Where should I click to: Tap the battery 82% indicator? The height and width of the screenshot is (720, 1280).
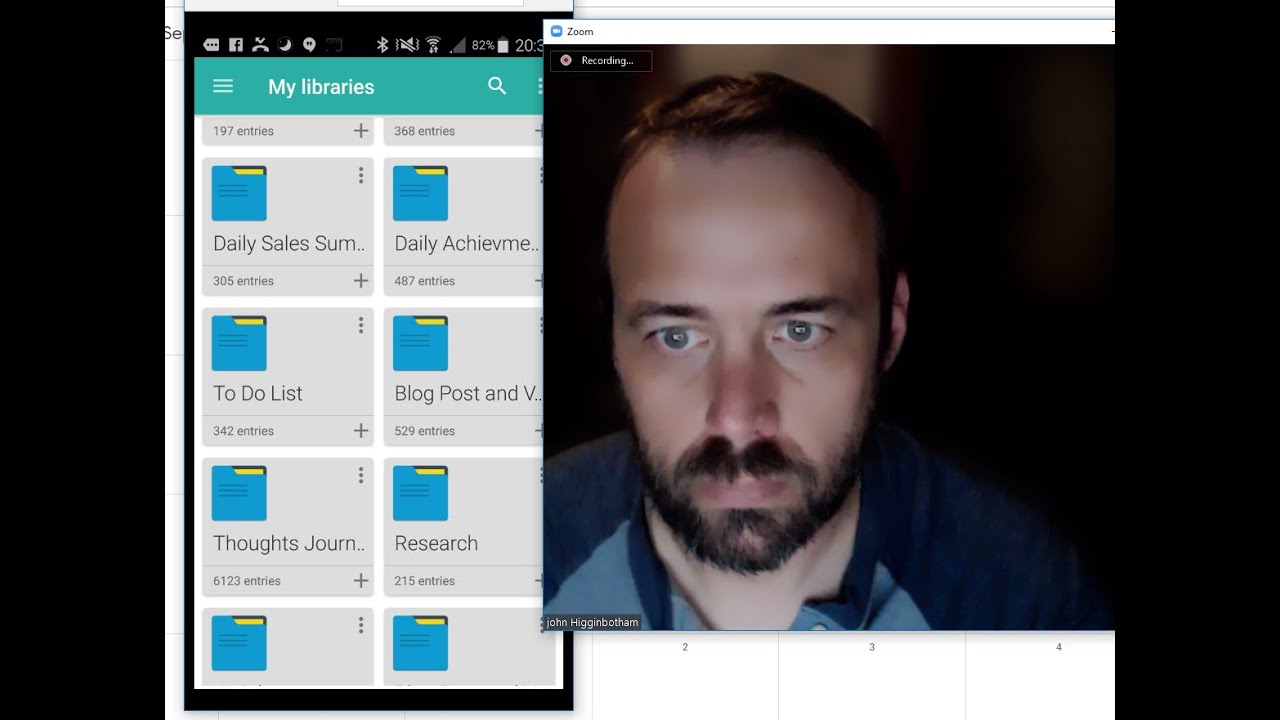(x=490, y=45)
